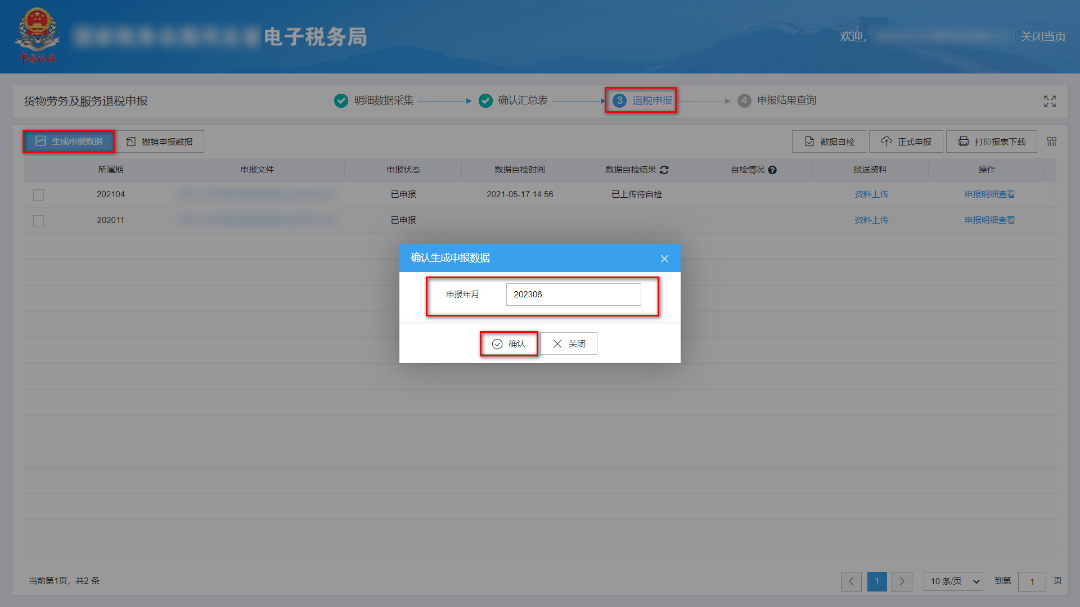Confirm with the 确认 button

[508, 344]
